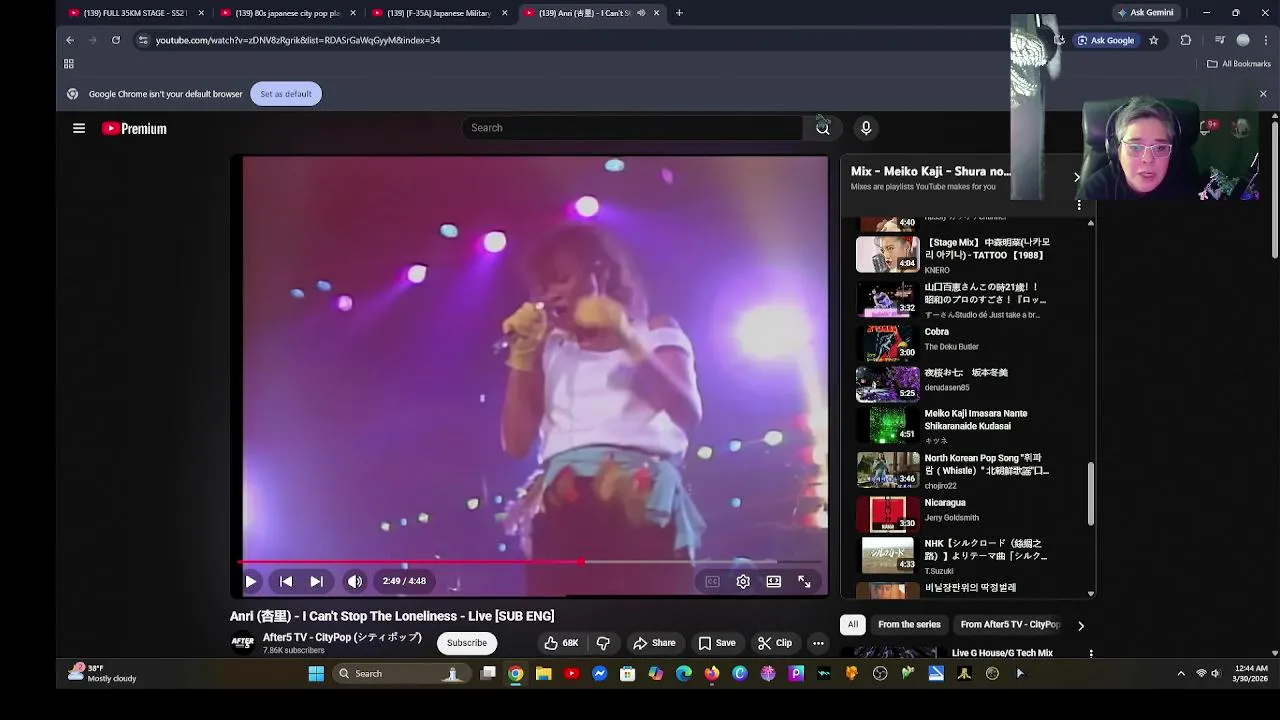Click the magnifier search button
1280x720 pixels.
tap(822, 128)
